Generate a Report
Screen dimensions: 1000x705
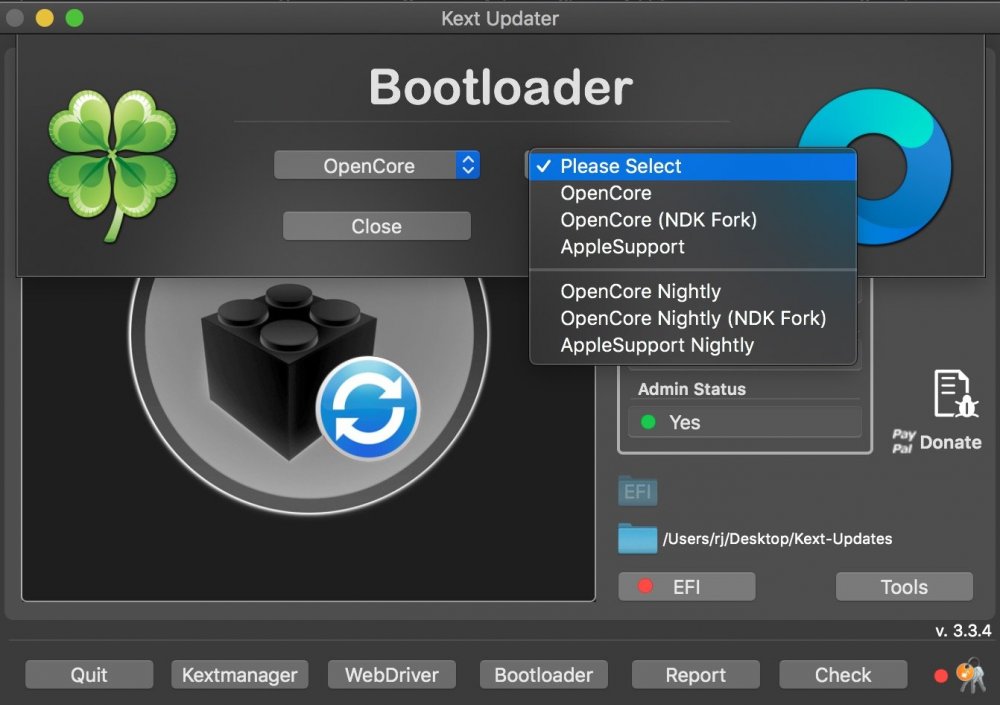pyautogui.click(x=695, y=674)
